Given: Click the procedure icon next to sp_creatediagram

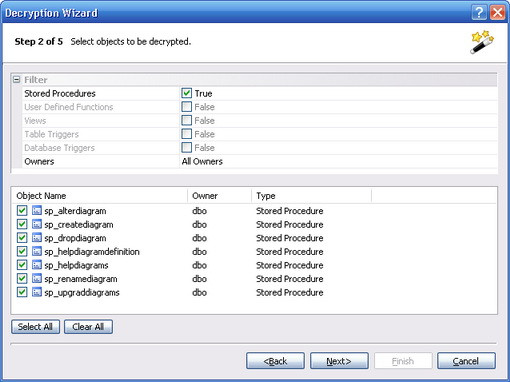Looking at the screenshot, I should pyautogui.click(x=37, y=224).
